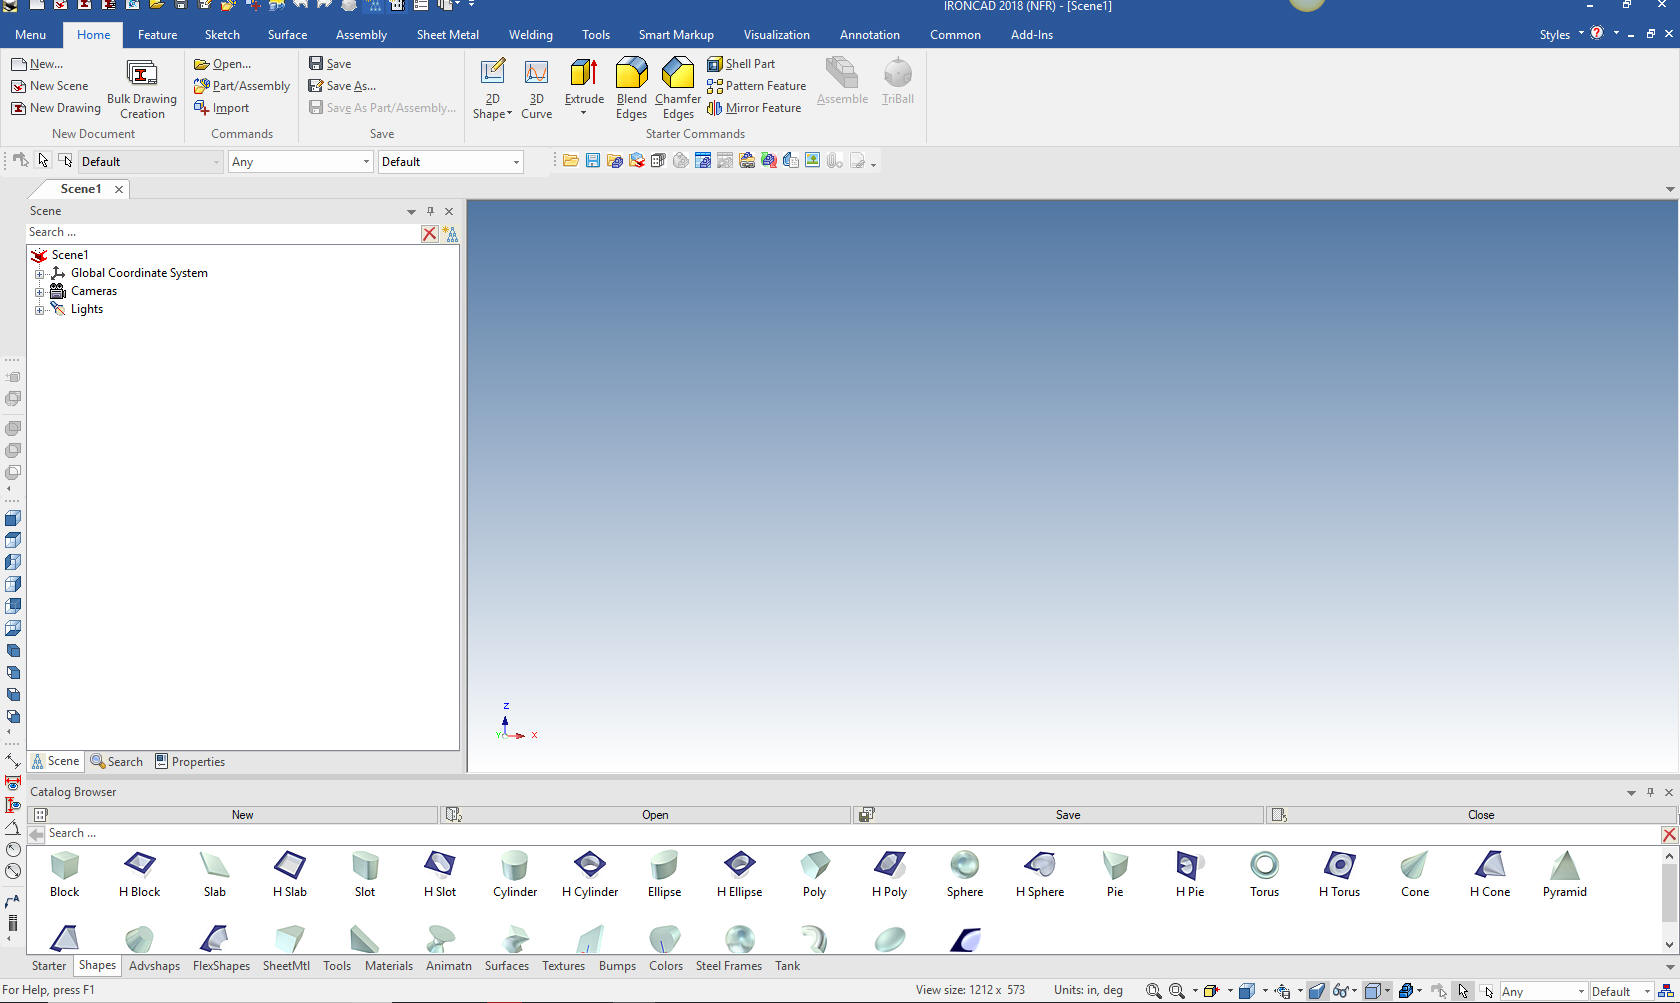Select the Slot catalog shape
1680x1003 pixels.
pos(365,874)
